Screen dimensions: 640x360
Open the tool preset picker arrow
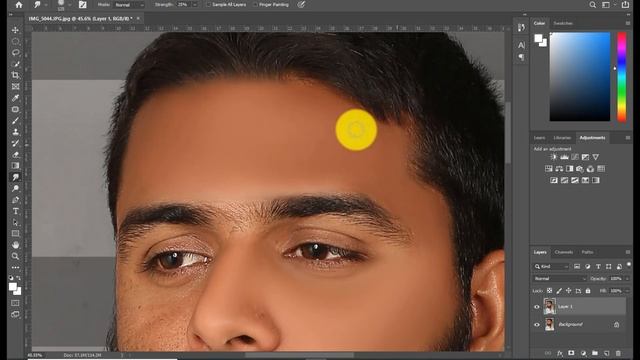46,5
